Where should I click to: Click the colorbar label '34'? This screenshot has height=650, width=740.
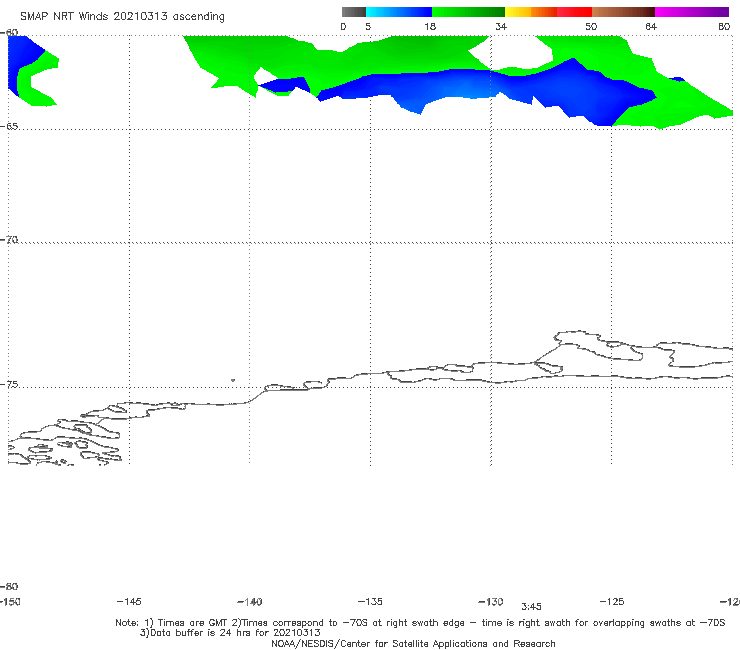(501, 27)
